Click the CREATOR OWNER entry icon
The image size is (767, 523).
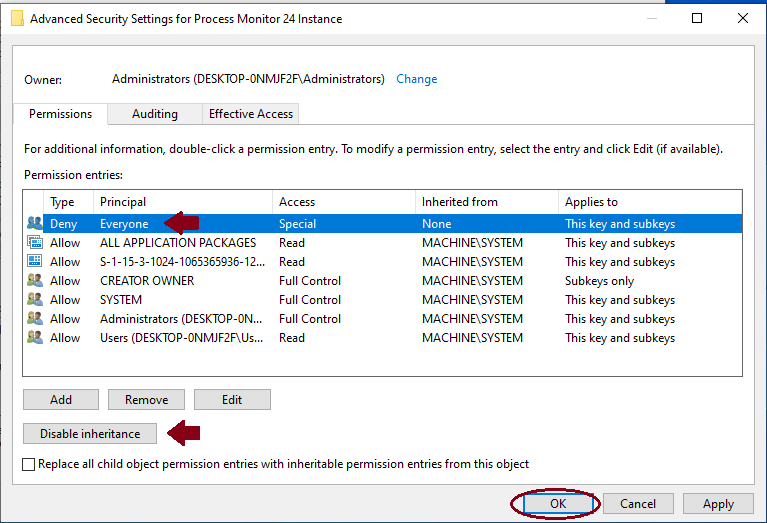click(x=35, y=281)
